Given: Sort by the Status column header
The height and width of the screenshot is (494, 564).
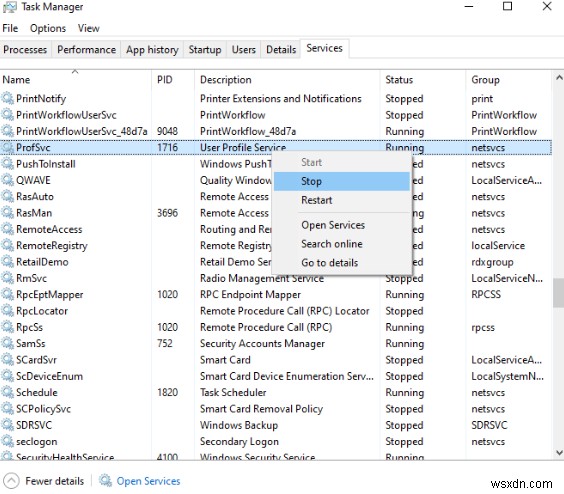Looking at the screenshot, I should click(x=423, y=80).
